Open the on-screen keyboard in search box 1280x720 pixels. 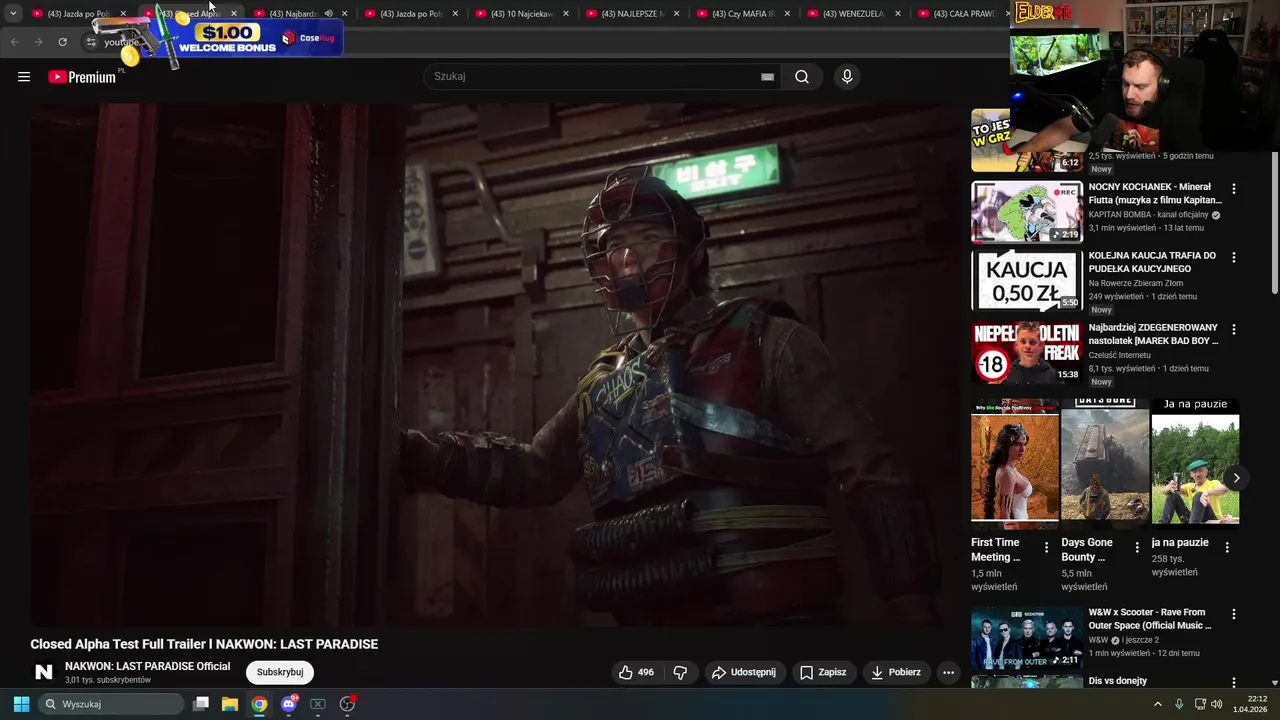pos(767,77)
